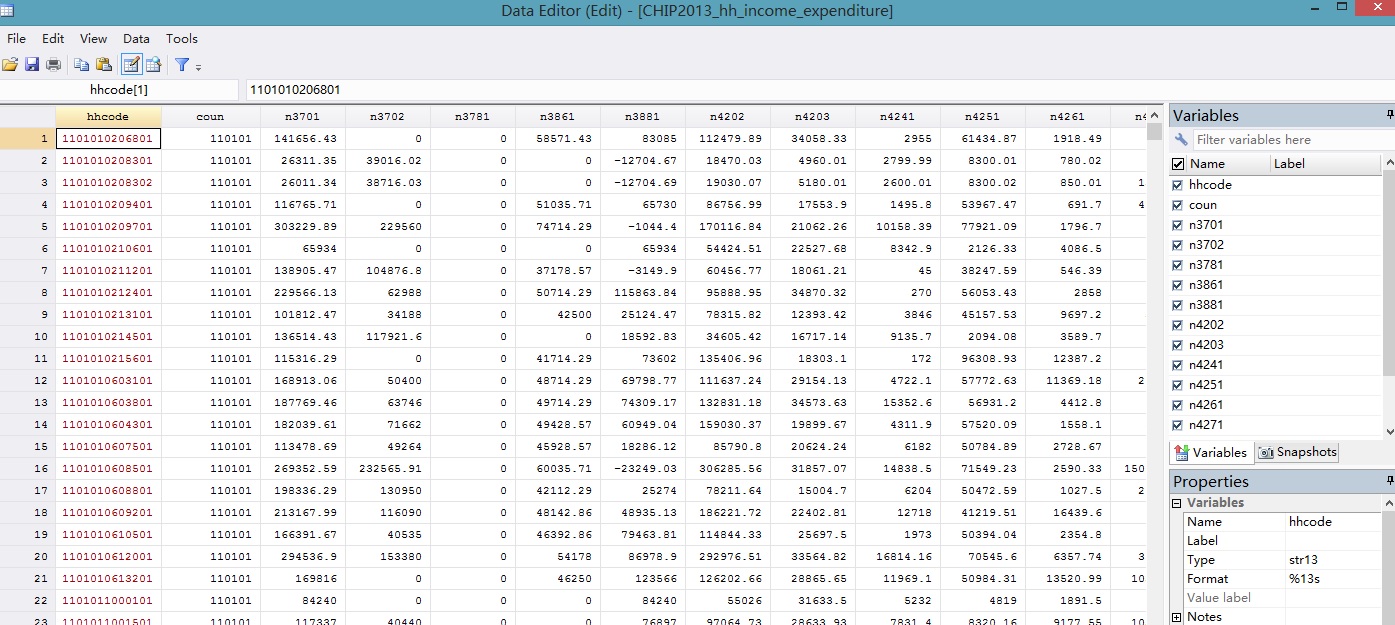The width and height of the screenshot is (1395, 625).
Task: Sort by the Name column header in Variables
Action: [1227, 164]
